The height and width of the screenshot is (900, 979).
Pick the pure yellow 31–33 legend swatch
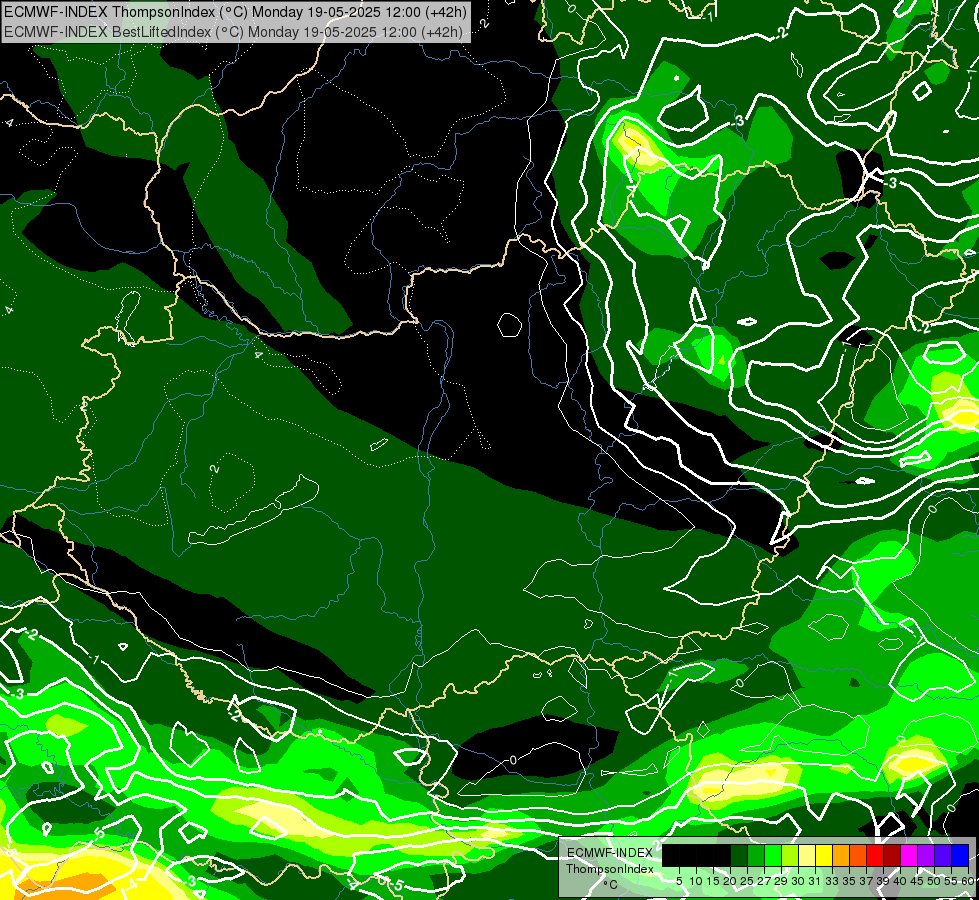(824, 856)
